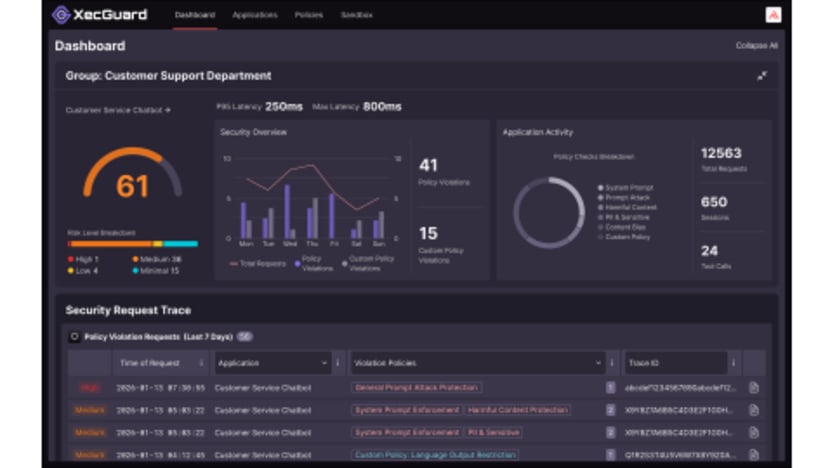The width and height of the screenshot is (830, 468).
Task: Click the 250ms P95 Latency value
Action: (x=284, y=107)
